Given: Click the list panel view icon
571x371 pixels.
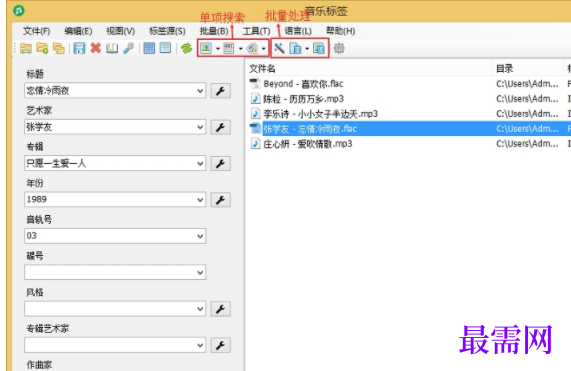Looking at the screenshot, I should (165, 48).
